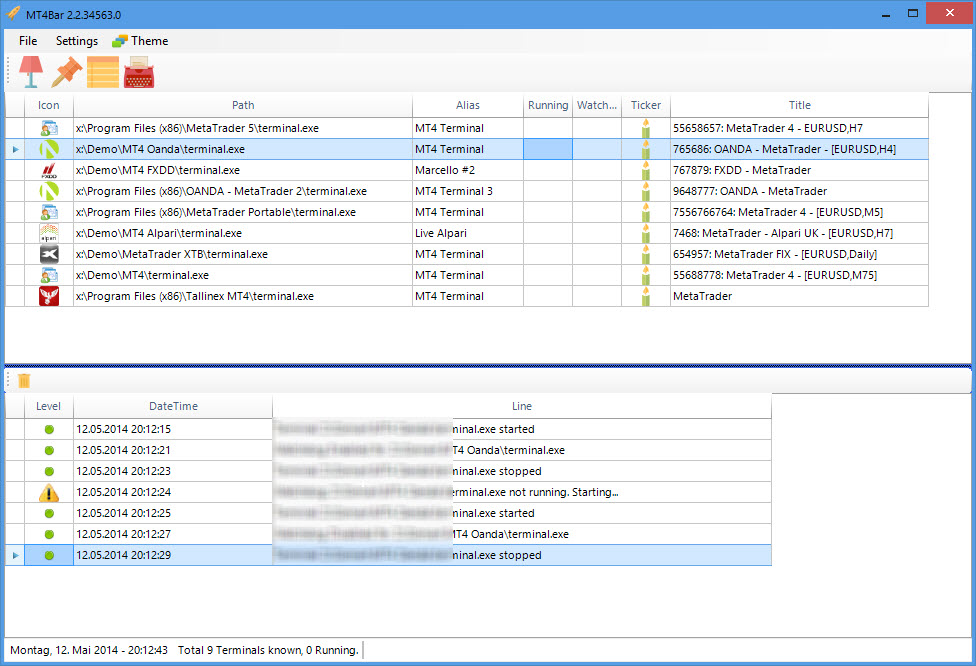Click the yellow notepad toolbar icon
The width and height of the screenshot is (976, 666).
[x=103, y=72]
